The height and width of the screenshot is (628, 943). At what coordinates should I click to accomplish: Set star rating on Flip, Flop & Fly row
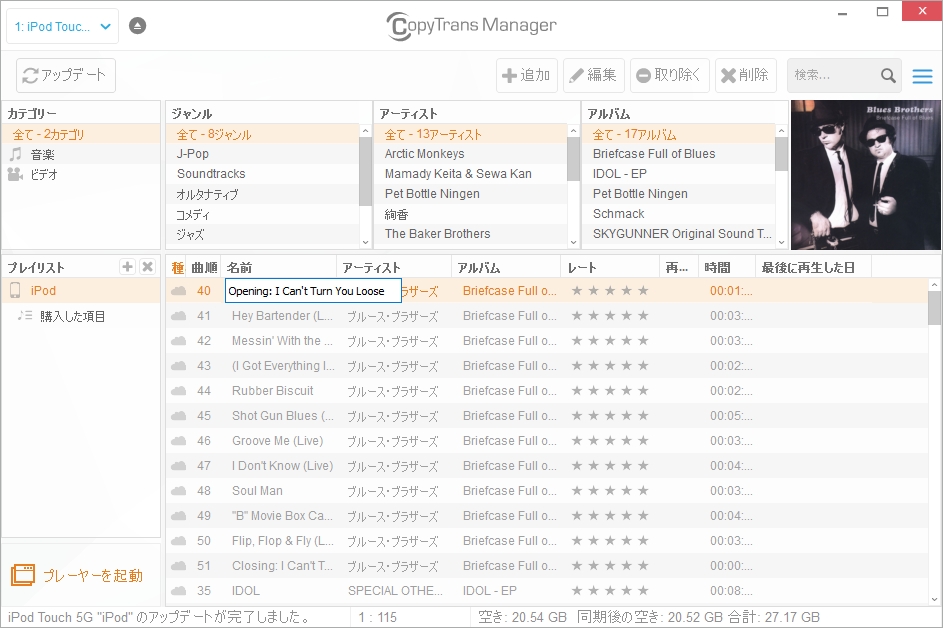[610, 541]
